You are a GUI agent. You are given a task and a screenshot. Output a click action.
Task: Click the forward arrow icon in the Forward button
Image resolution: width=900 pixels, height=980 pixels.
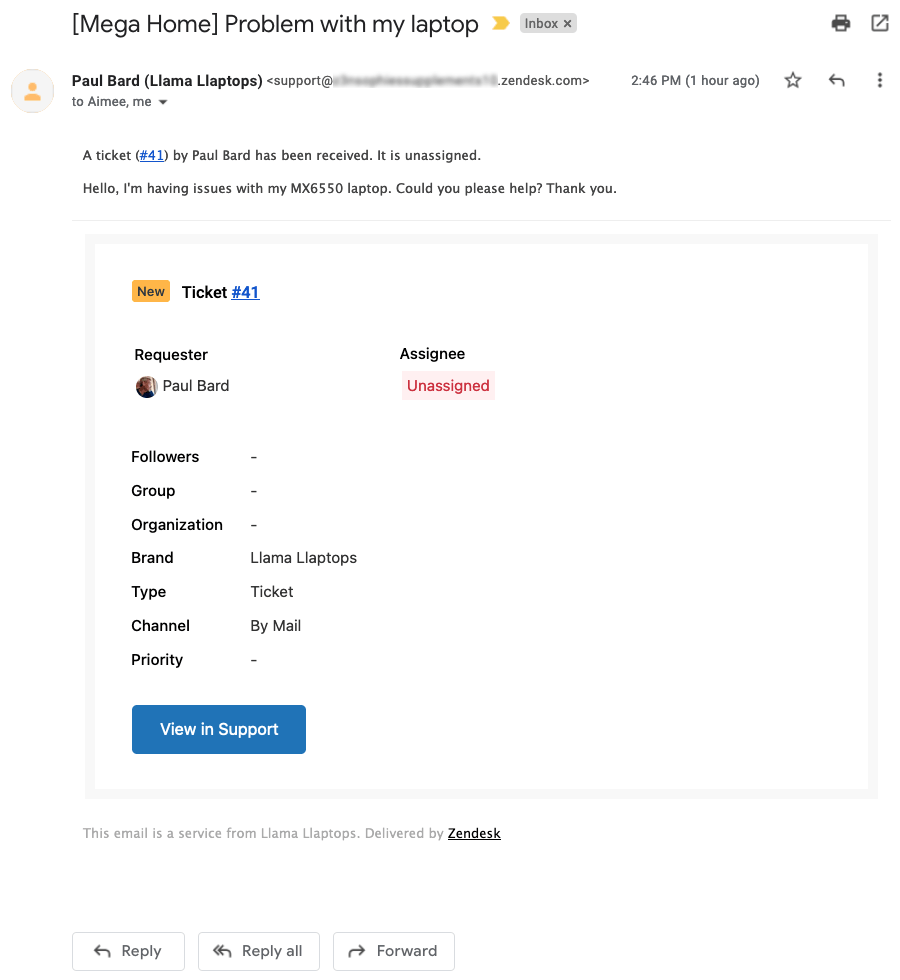pyautogui.click(x=357, y=951)
